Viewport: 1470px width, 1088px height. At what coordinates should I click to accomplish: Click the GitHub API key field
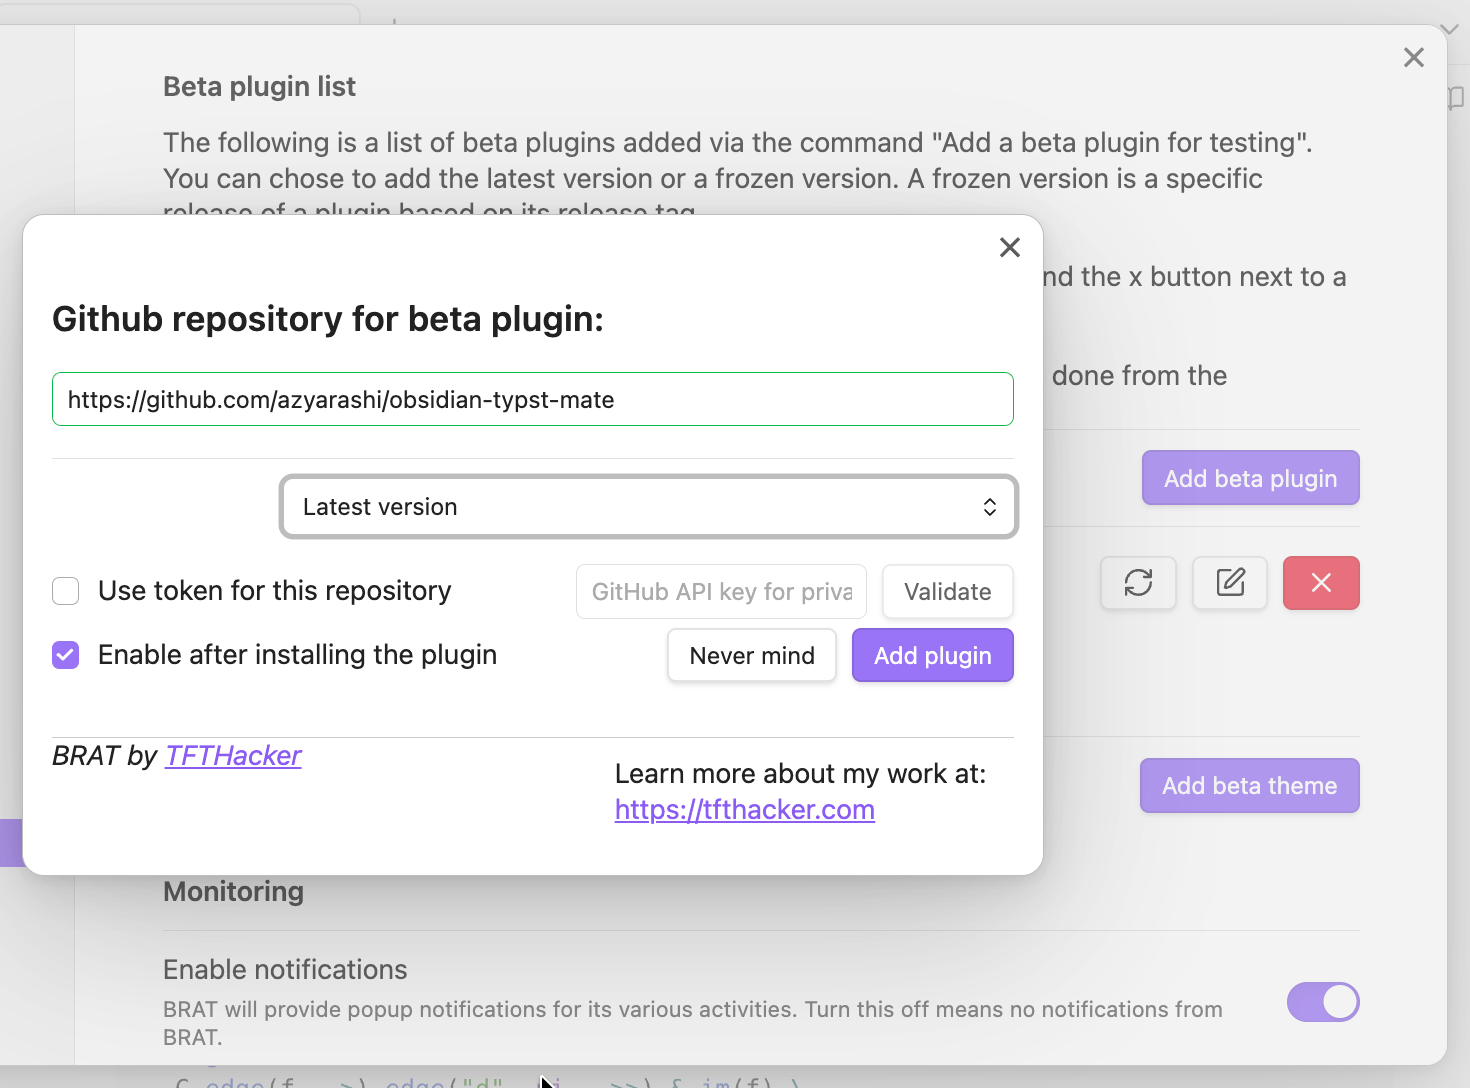tap(721, 591)
